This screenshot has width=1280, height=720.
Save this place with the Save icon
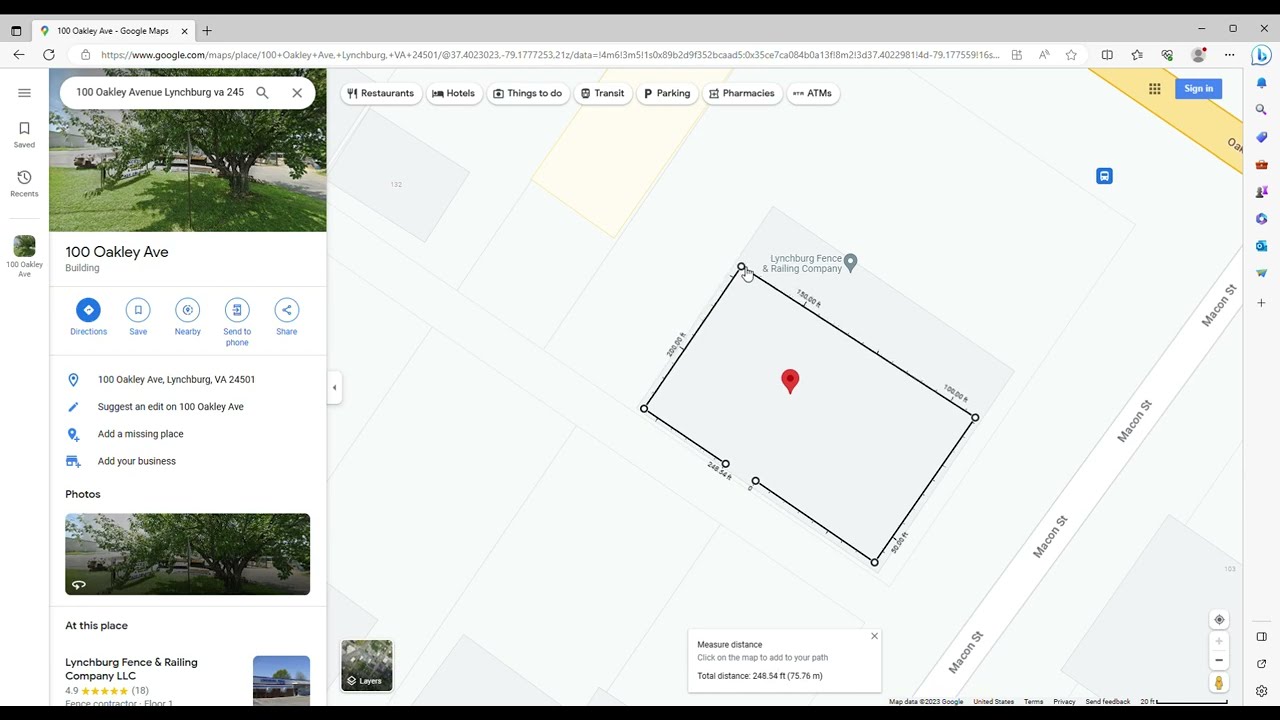[x=138, y=316]
